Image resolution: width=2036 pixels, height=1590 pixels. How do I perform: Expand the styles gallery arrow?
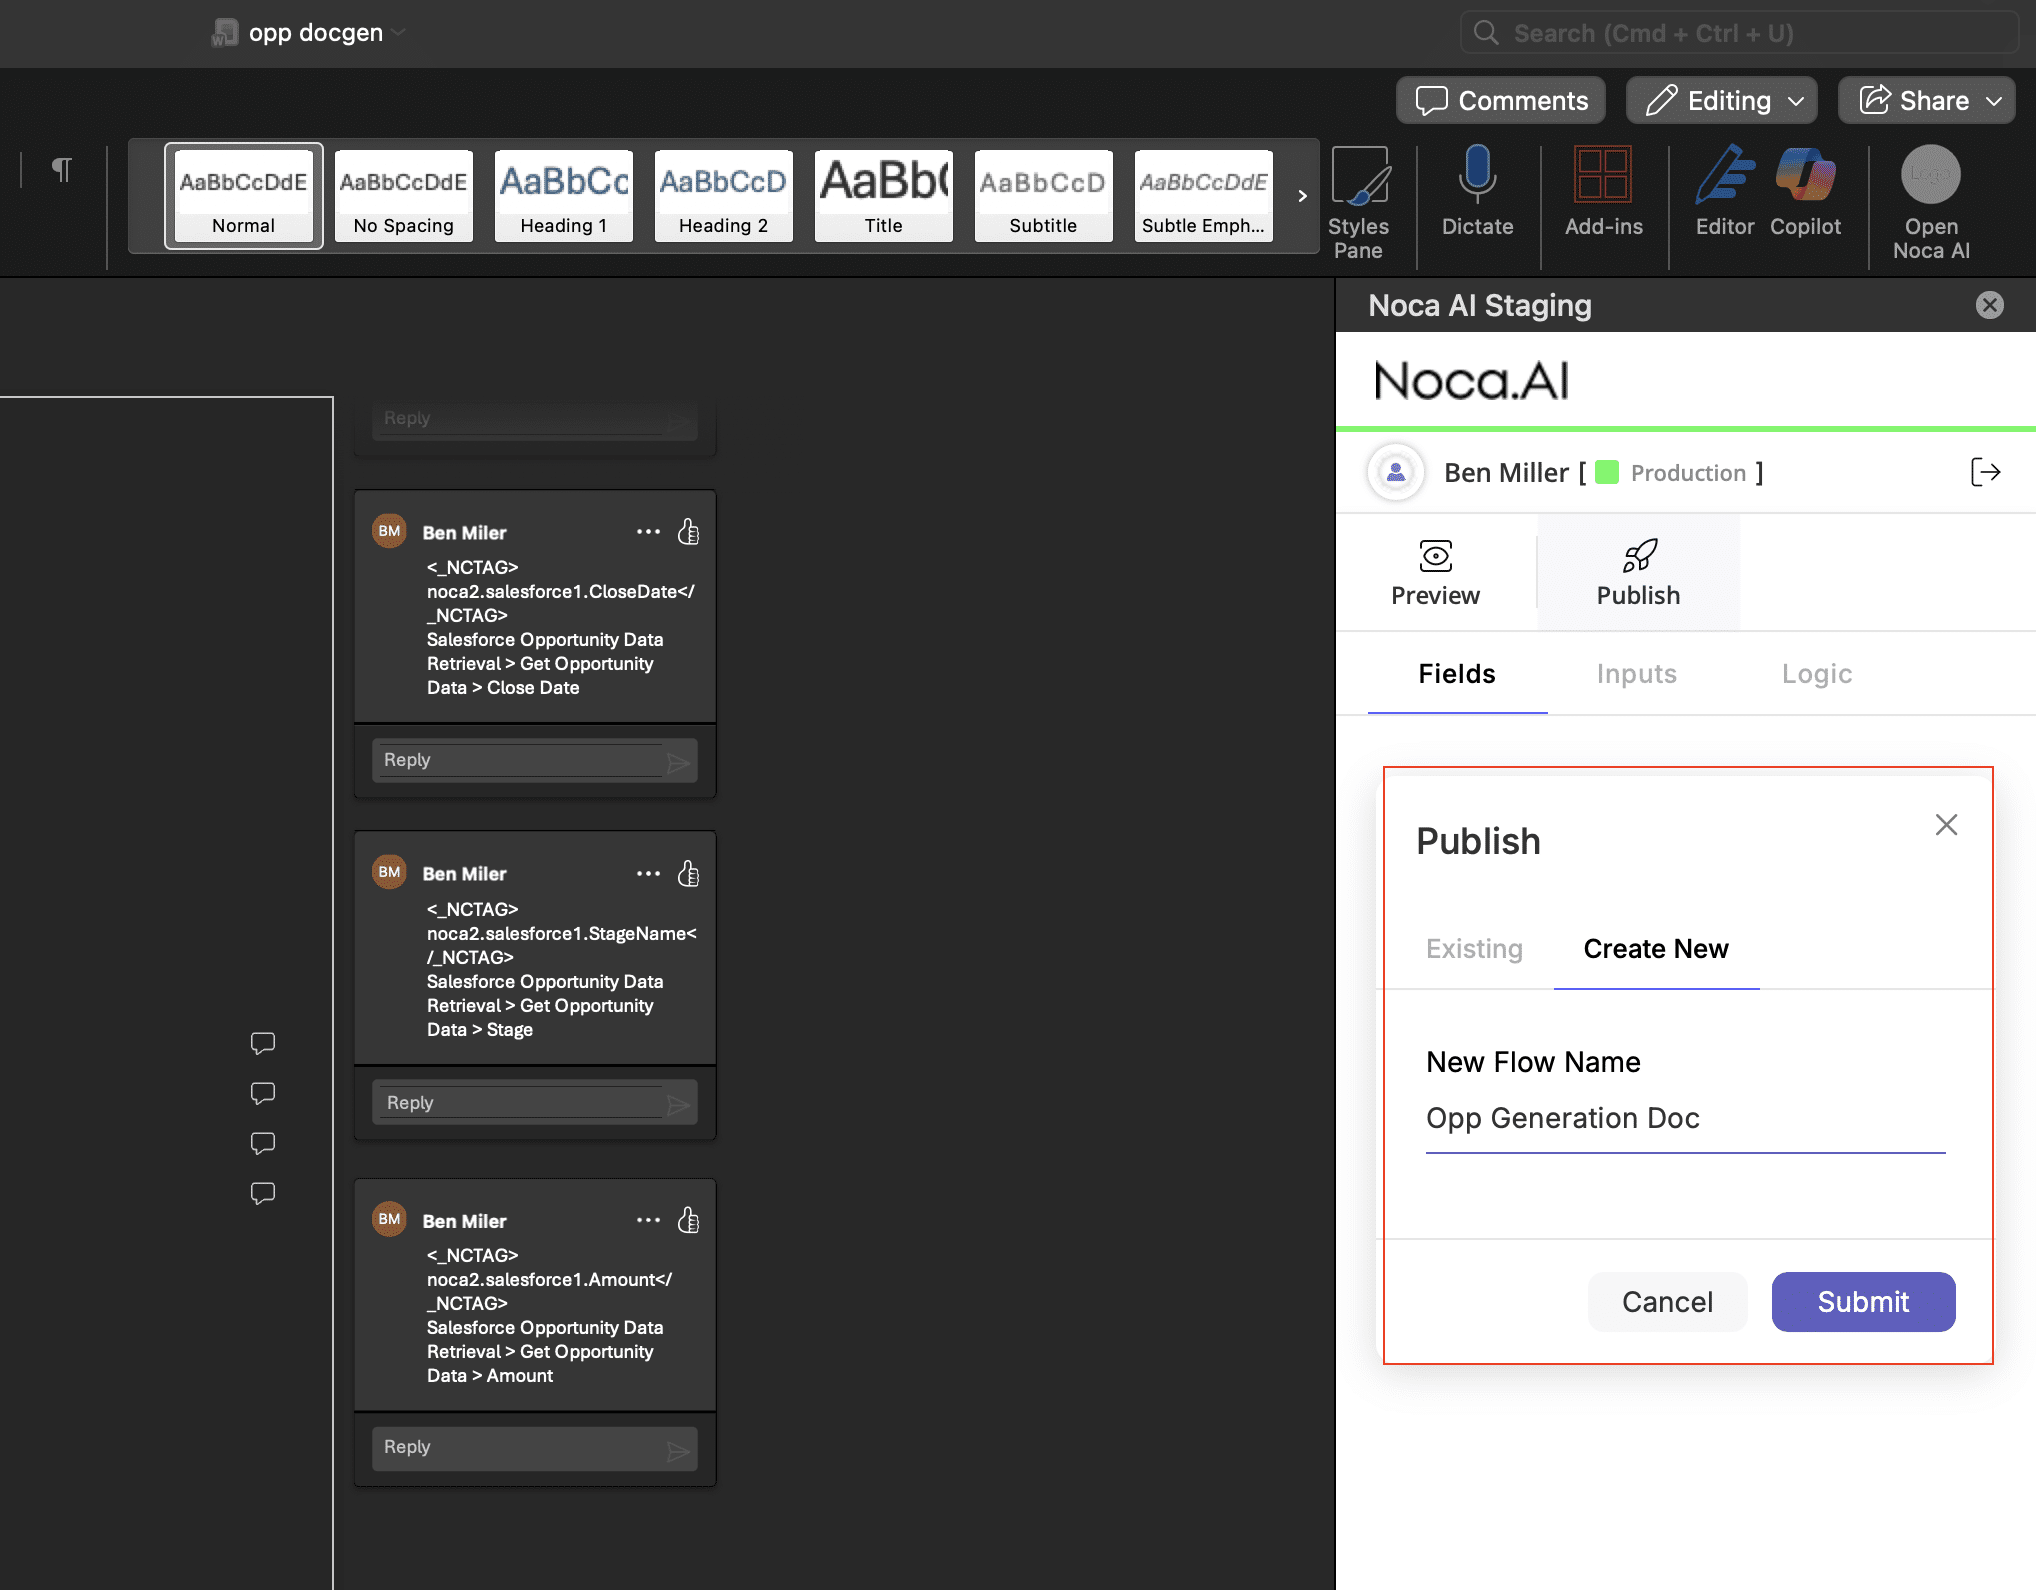click(x=1302, y=196)
